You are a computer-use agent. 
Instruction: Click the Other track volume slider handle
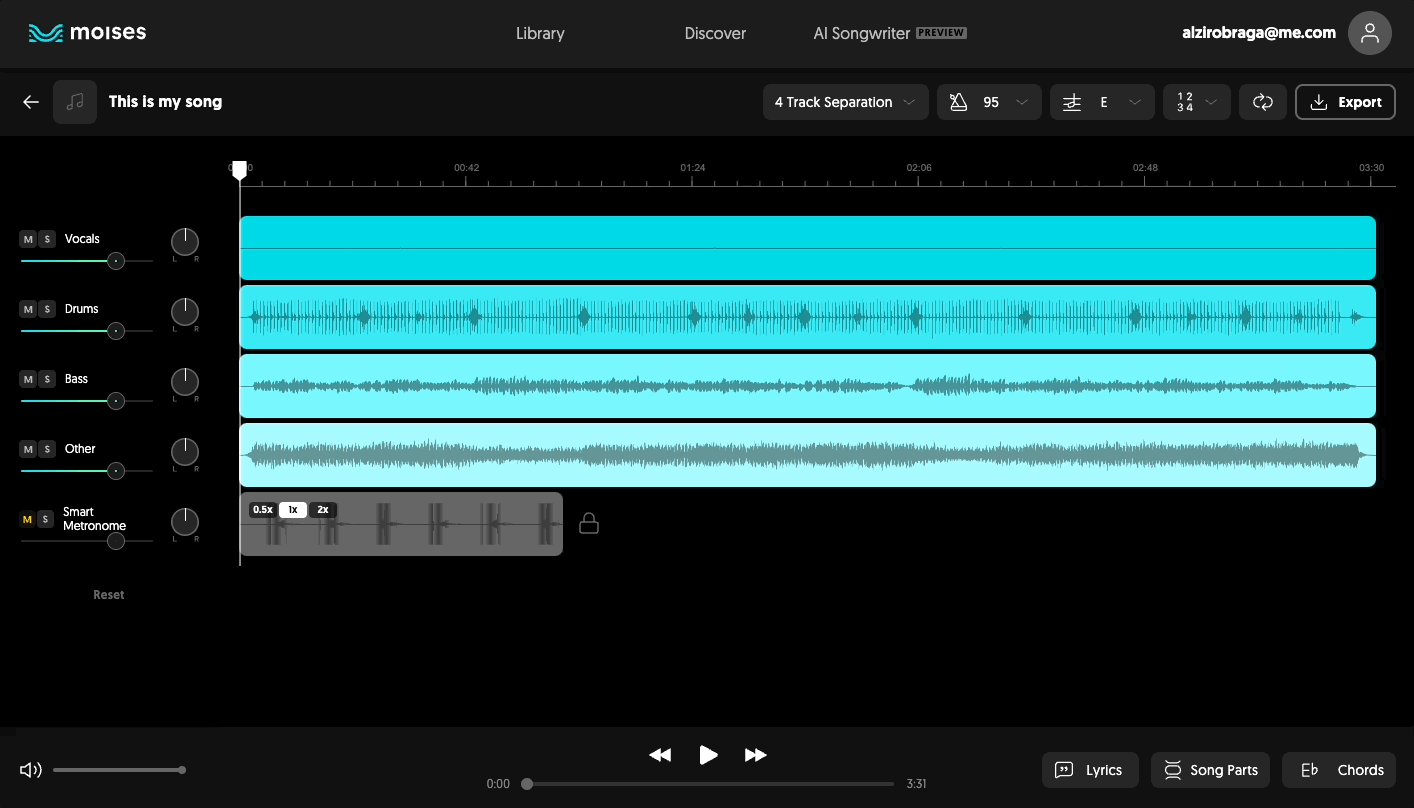click(116, 471)
